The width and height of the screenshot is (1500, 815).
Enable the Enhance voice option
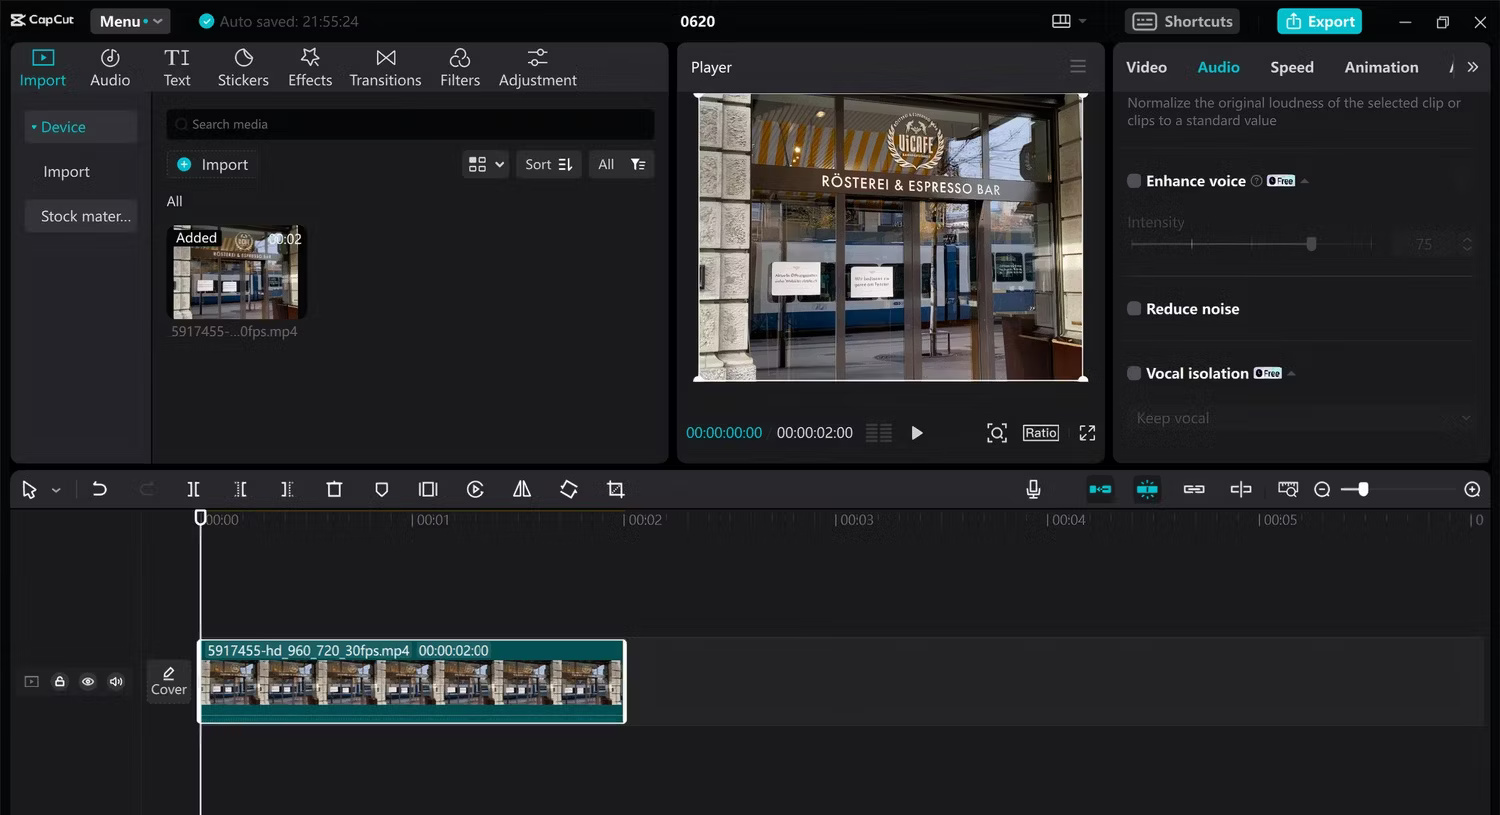click(x=1133, y=180)
